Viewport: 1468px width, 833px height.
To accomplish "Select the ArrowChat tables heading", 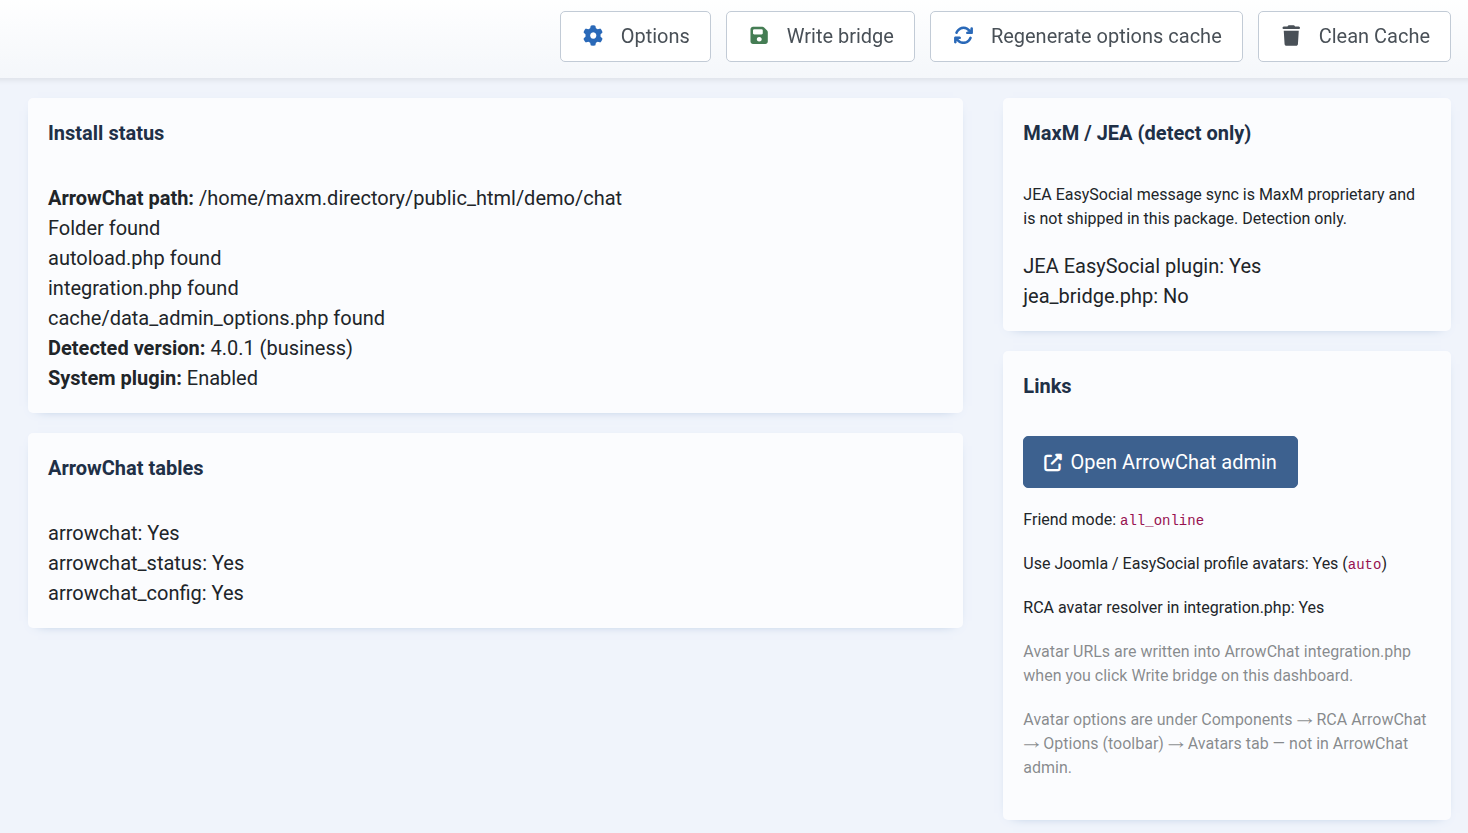I will tap(126, 468).
